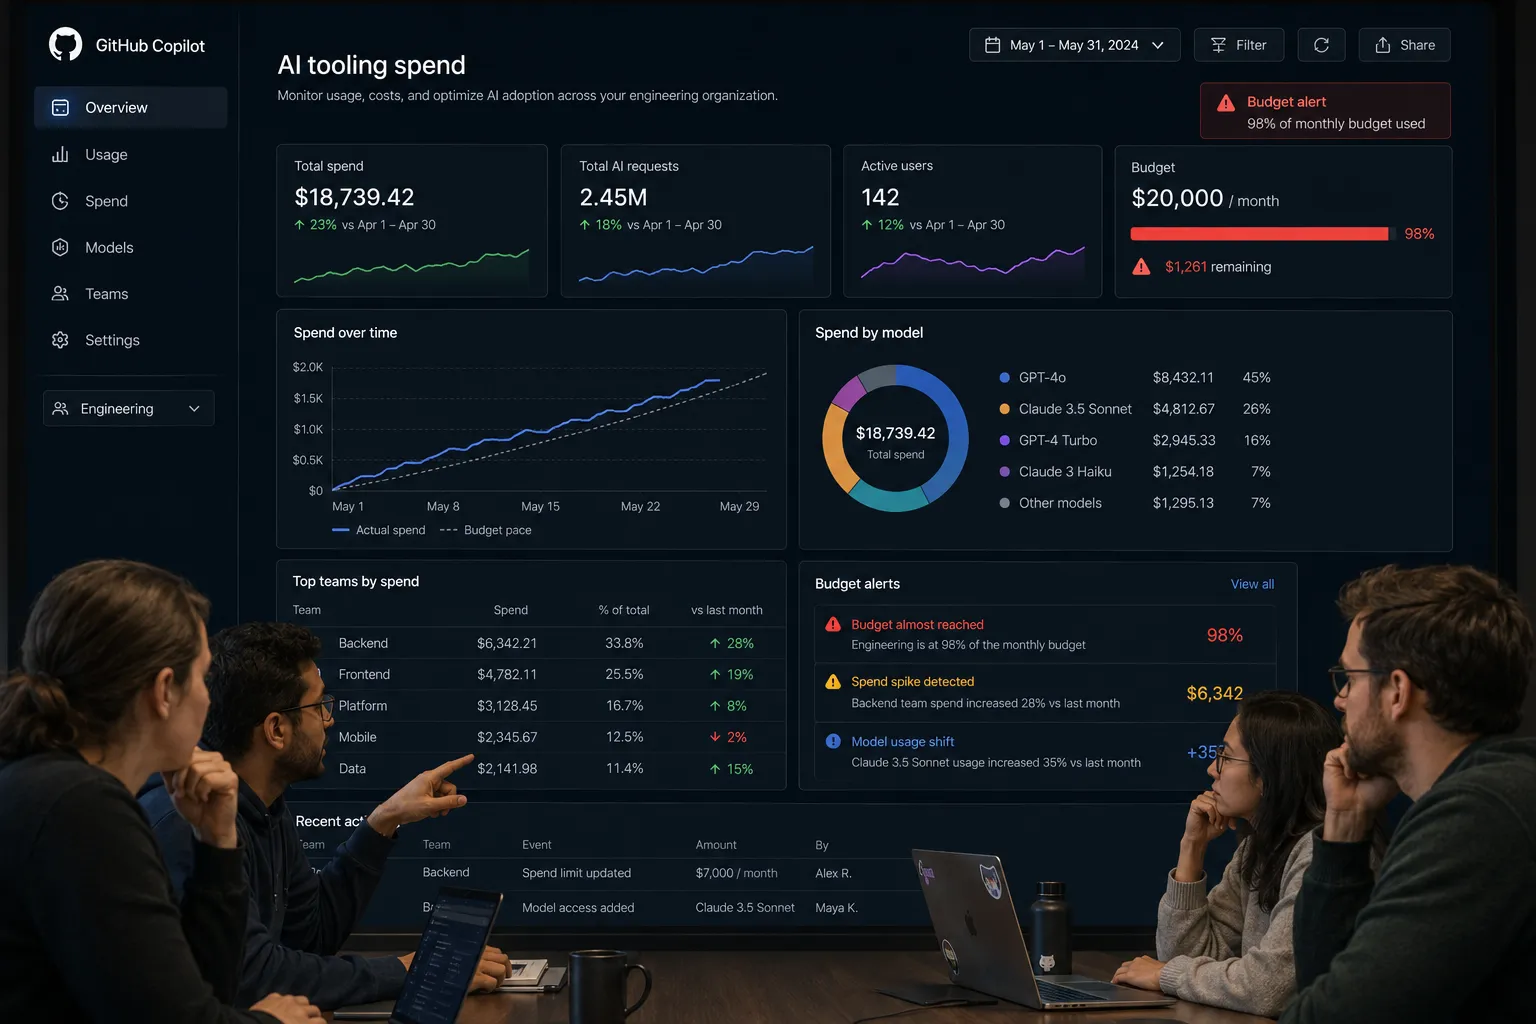This screenshot has width=1536, height=1024.
Task: Click the Budget alert warning banner
Action: [x=1325, y=111]
